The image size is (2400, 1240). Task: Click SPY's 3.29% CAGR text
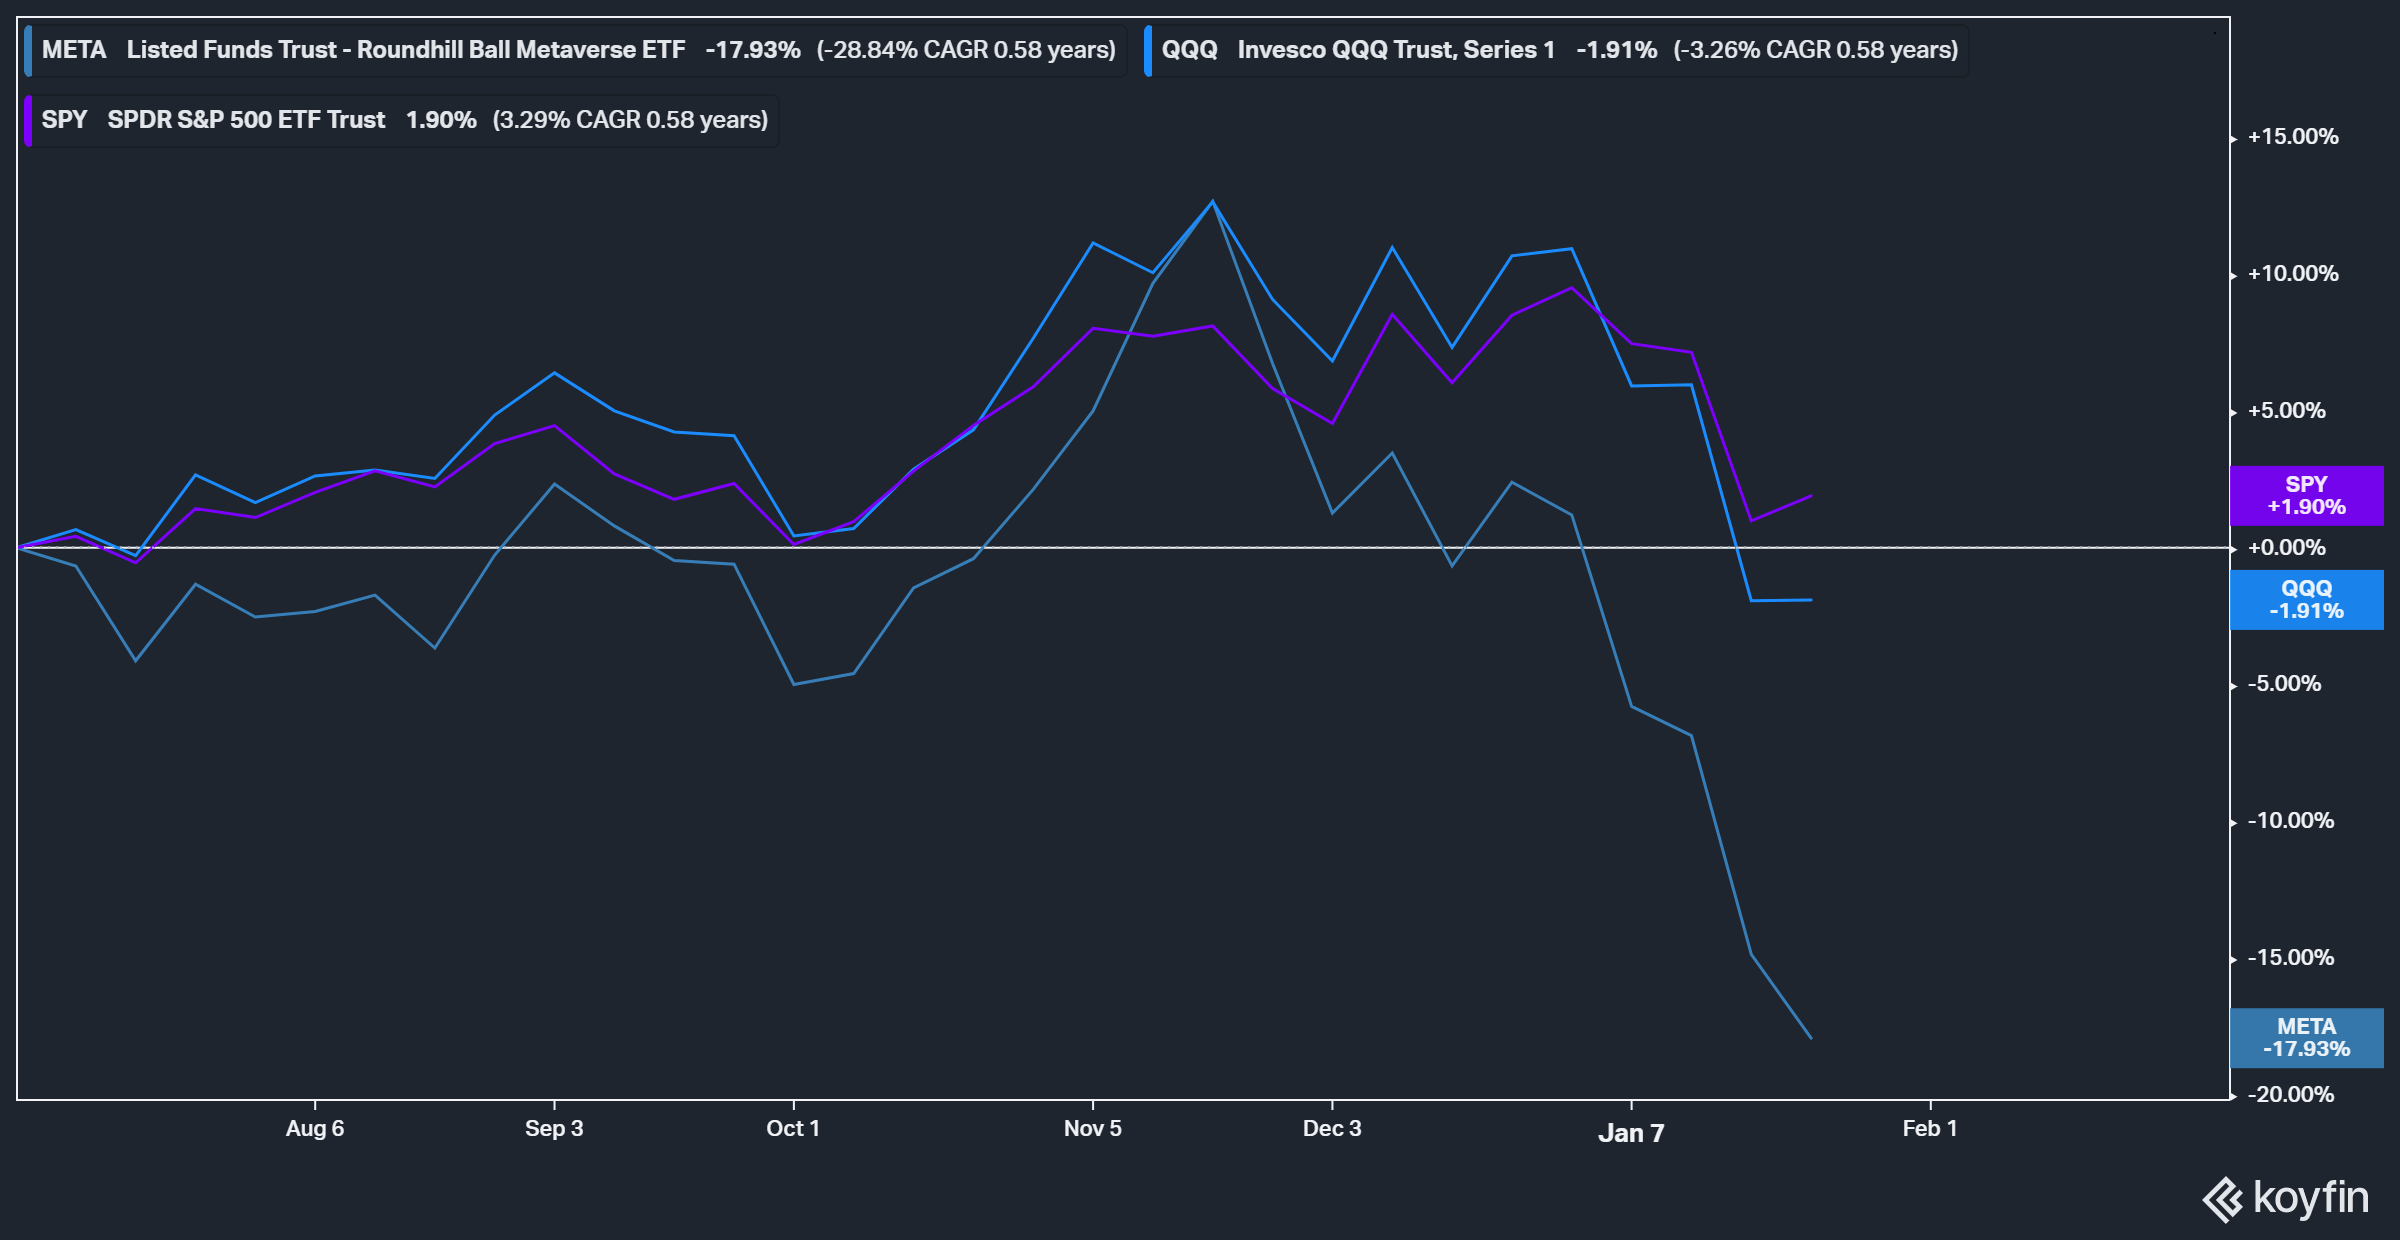(x=630, y=120)
